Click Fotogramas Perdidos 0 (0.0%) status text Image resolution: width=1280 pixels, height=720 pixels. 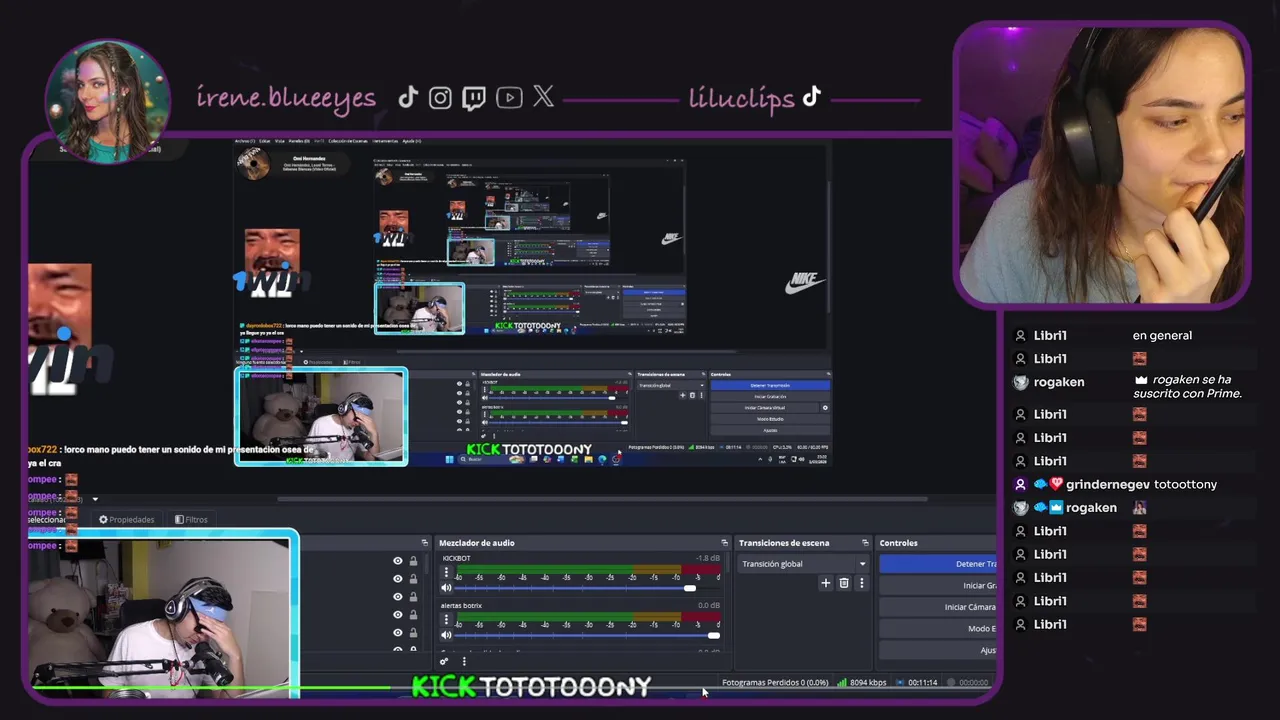coord(775,682)
